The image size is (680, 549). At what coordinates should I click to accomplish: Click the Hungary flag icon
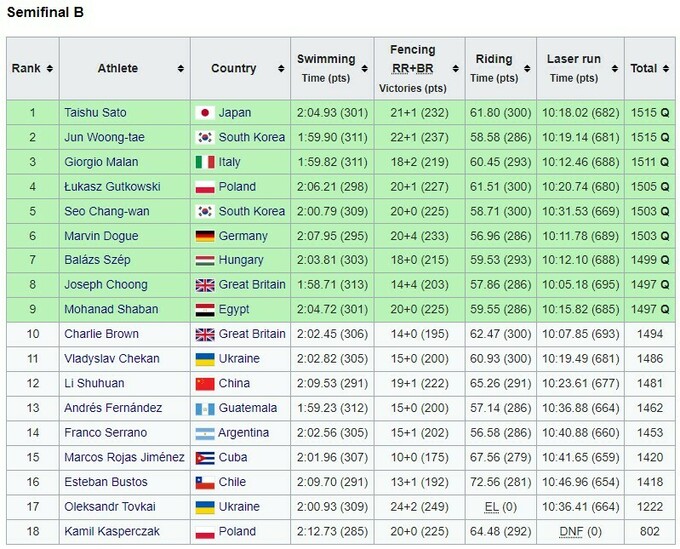[203, 260]
